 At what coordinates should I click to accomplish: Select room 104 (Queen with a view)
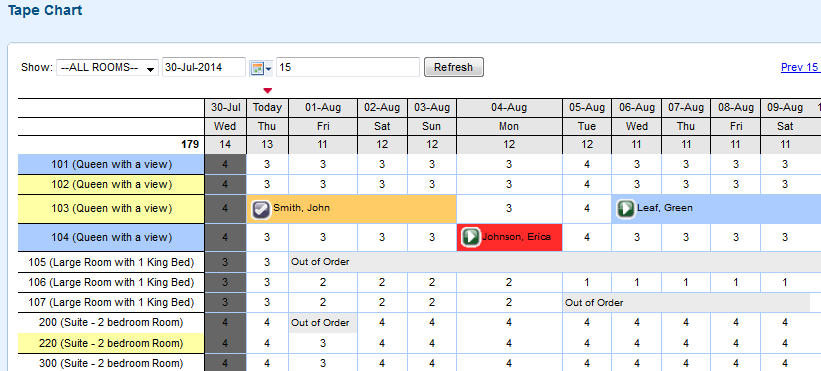click(112, 237)
